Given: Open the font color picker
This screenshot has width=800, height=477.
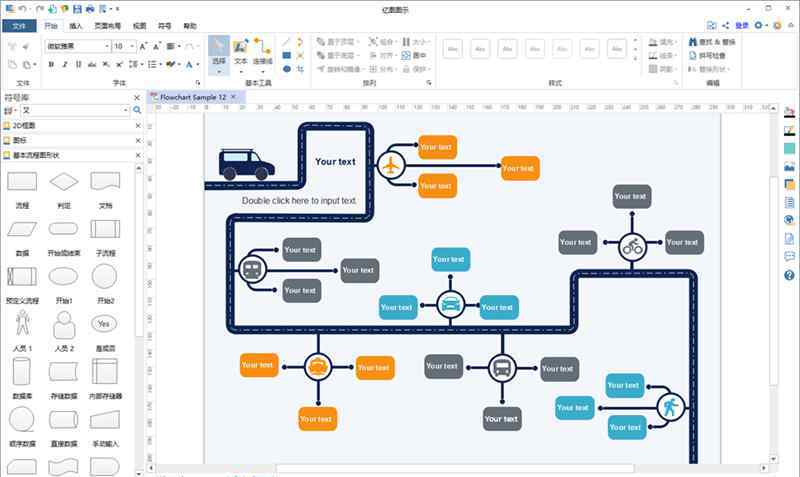Looking at the screenshot, I should (191, 64).
